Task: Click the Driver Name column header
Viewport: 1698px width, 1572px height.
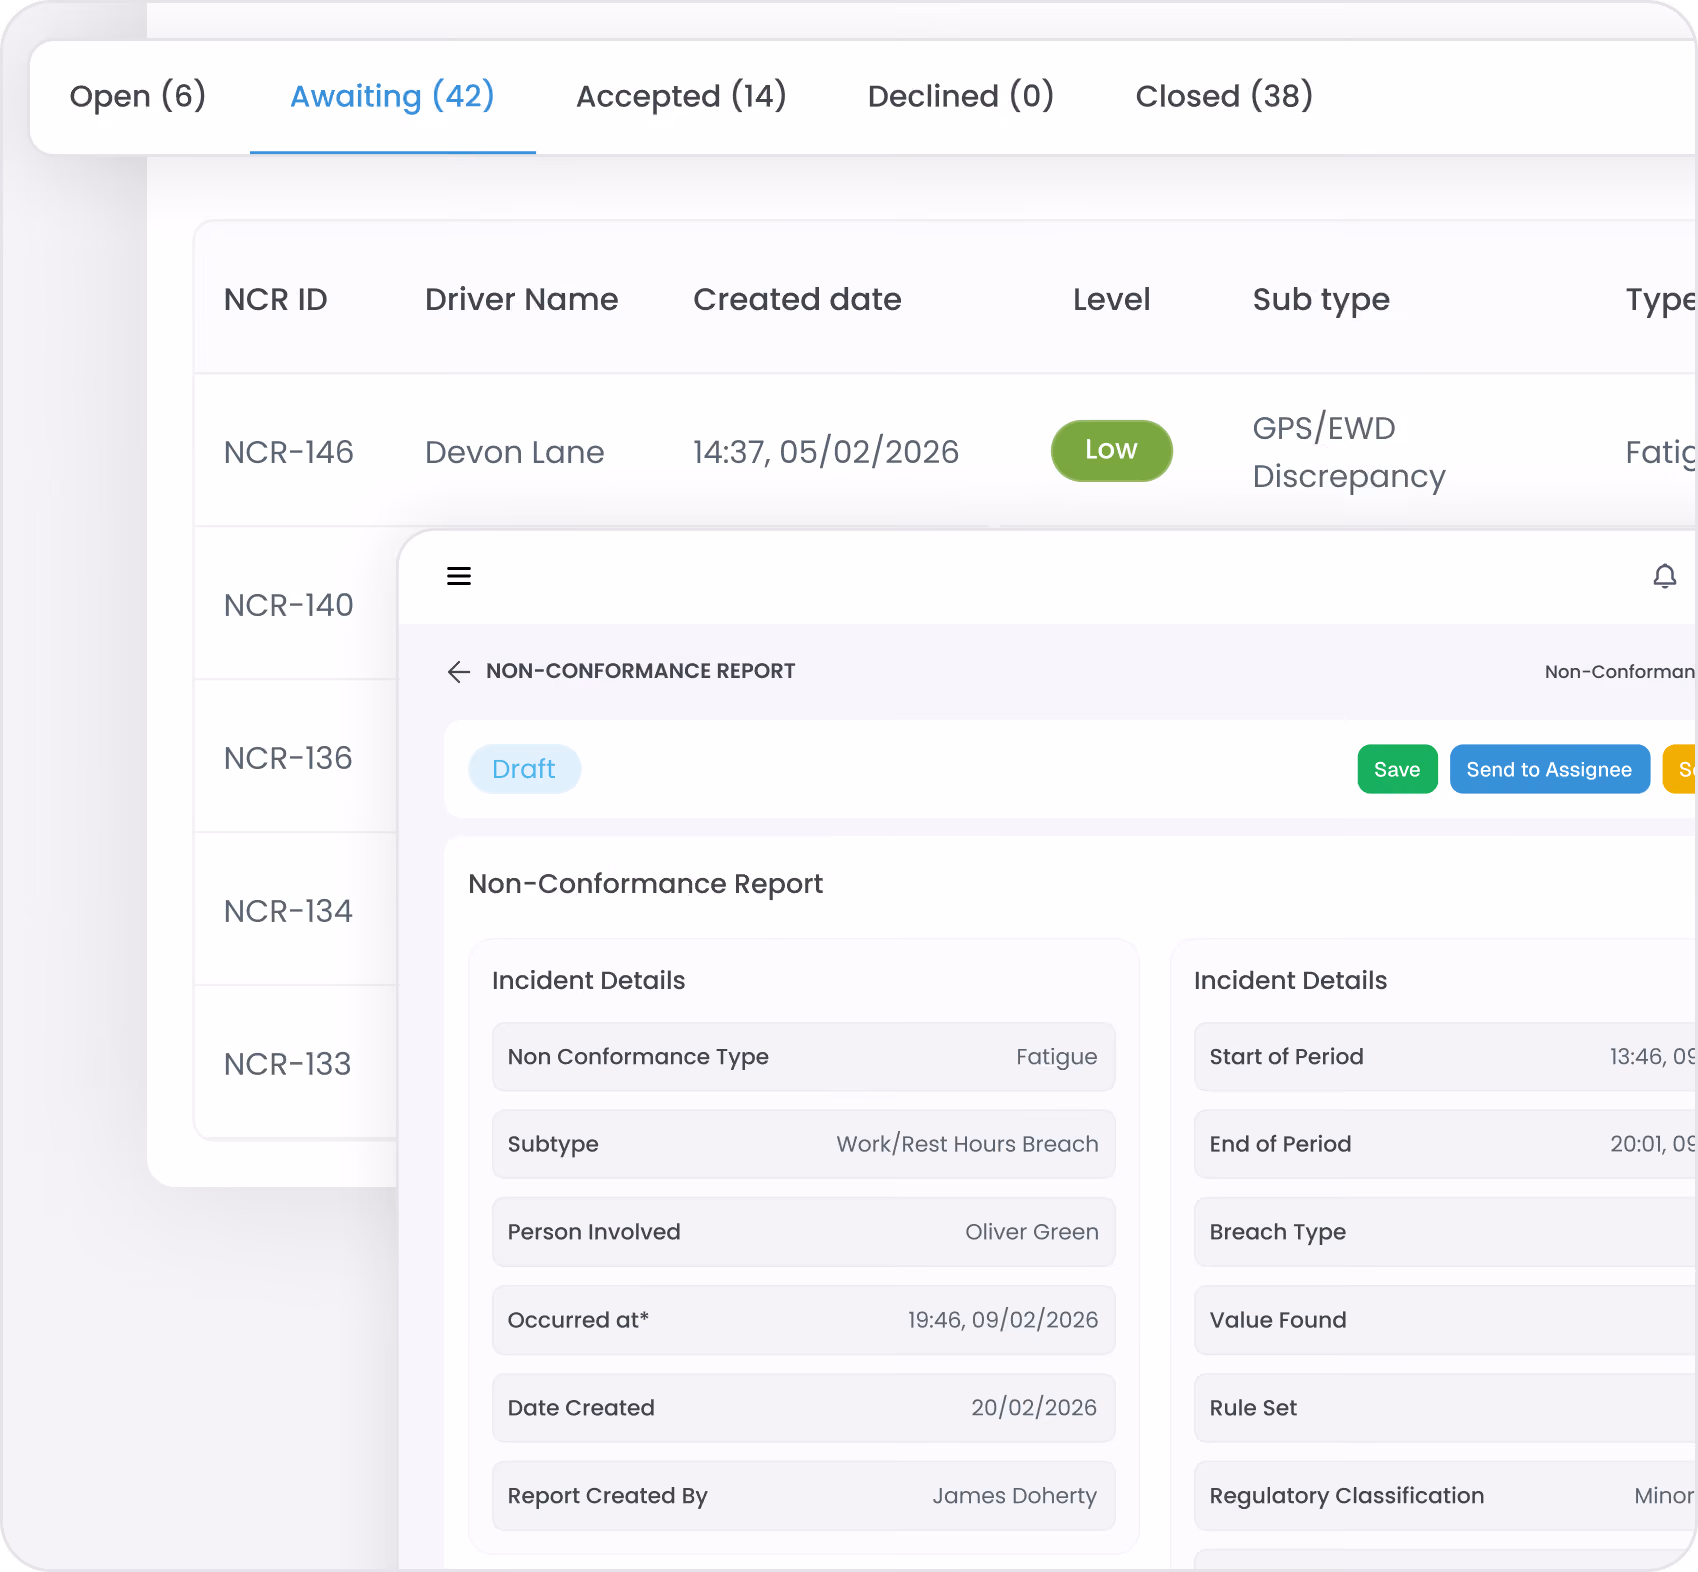Action: coord(521,299)
